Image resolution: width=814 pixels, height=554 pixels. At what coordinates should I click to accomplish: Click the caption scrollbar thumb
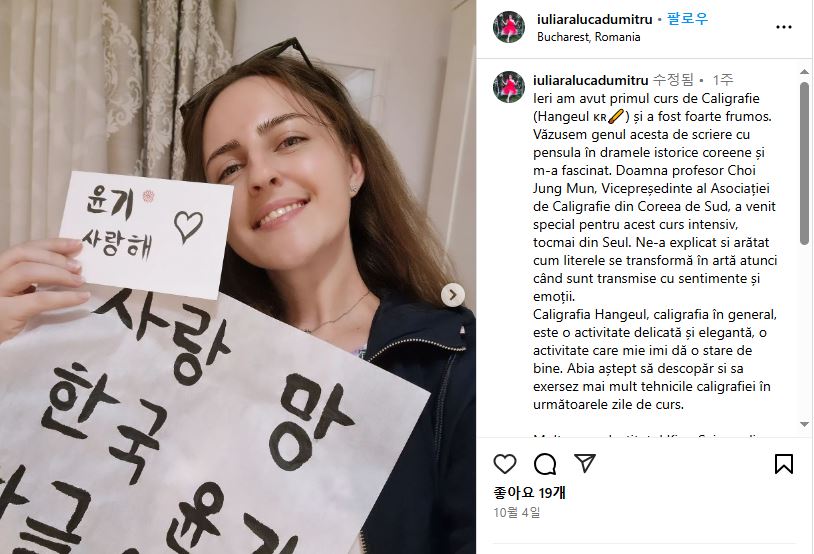click(804, 163)
